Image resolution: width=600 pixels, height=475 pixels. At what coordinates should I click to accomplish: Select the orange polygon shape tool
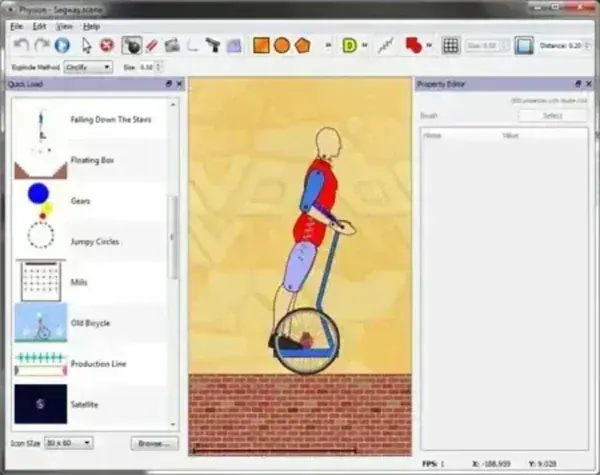point(302,46)
